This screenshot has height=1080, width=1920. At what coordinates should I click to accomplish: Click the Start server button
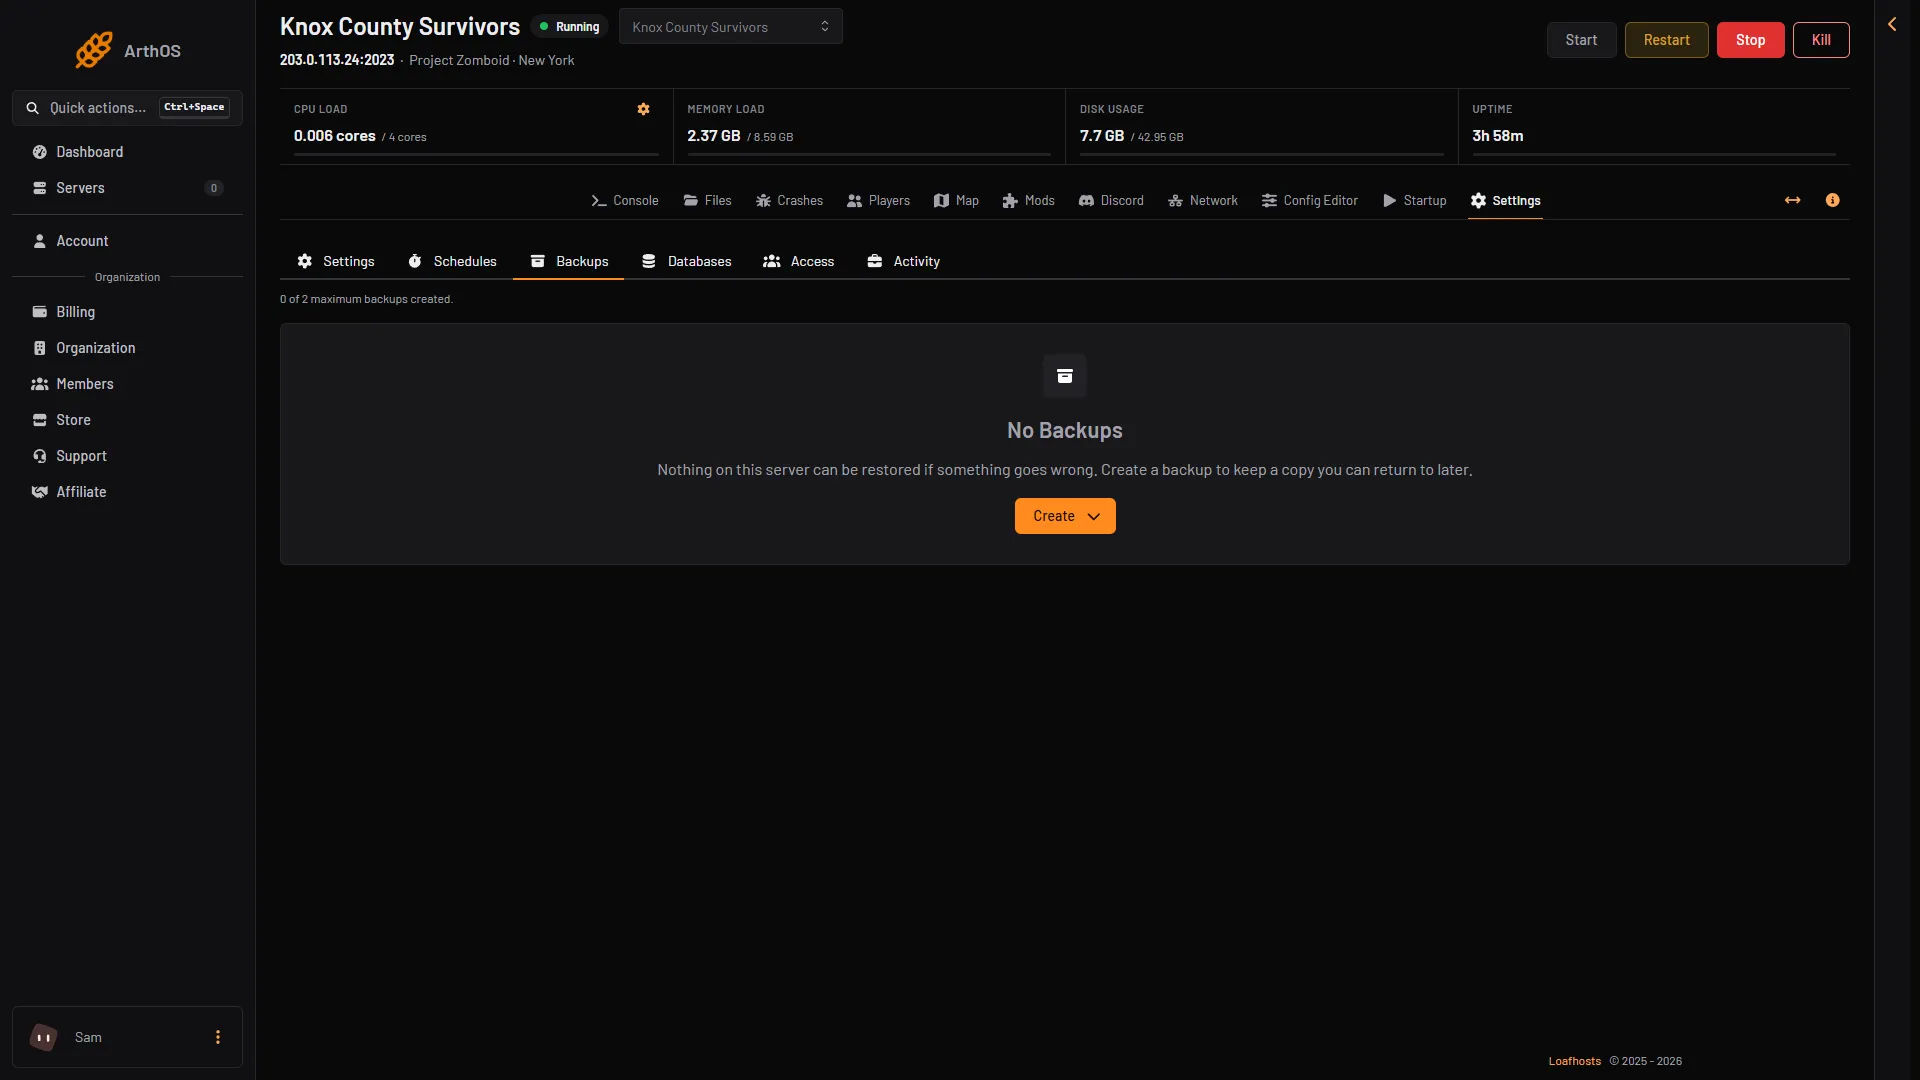[x=1581, y=40]
